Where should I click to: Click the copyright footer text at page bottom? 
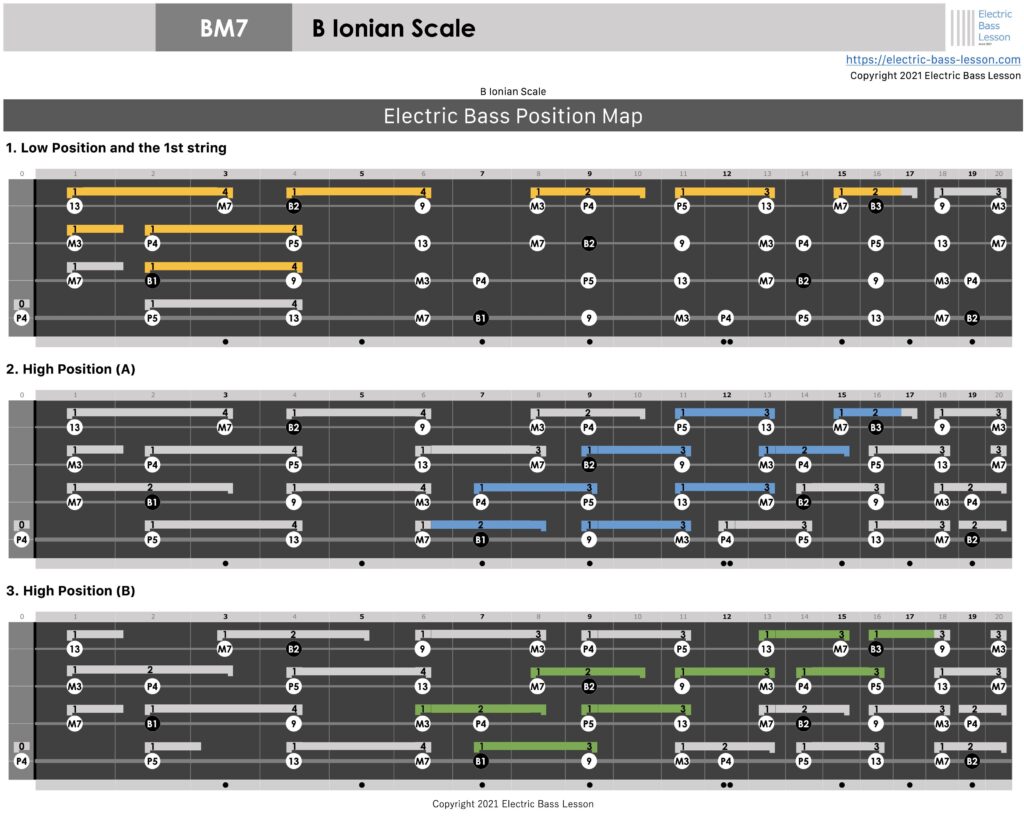(512, 804)
